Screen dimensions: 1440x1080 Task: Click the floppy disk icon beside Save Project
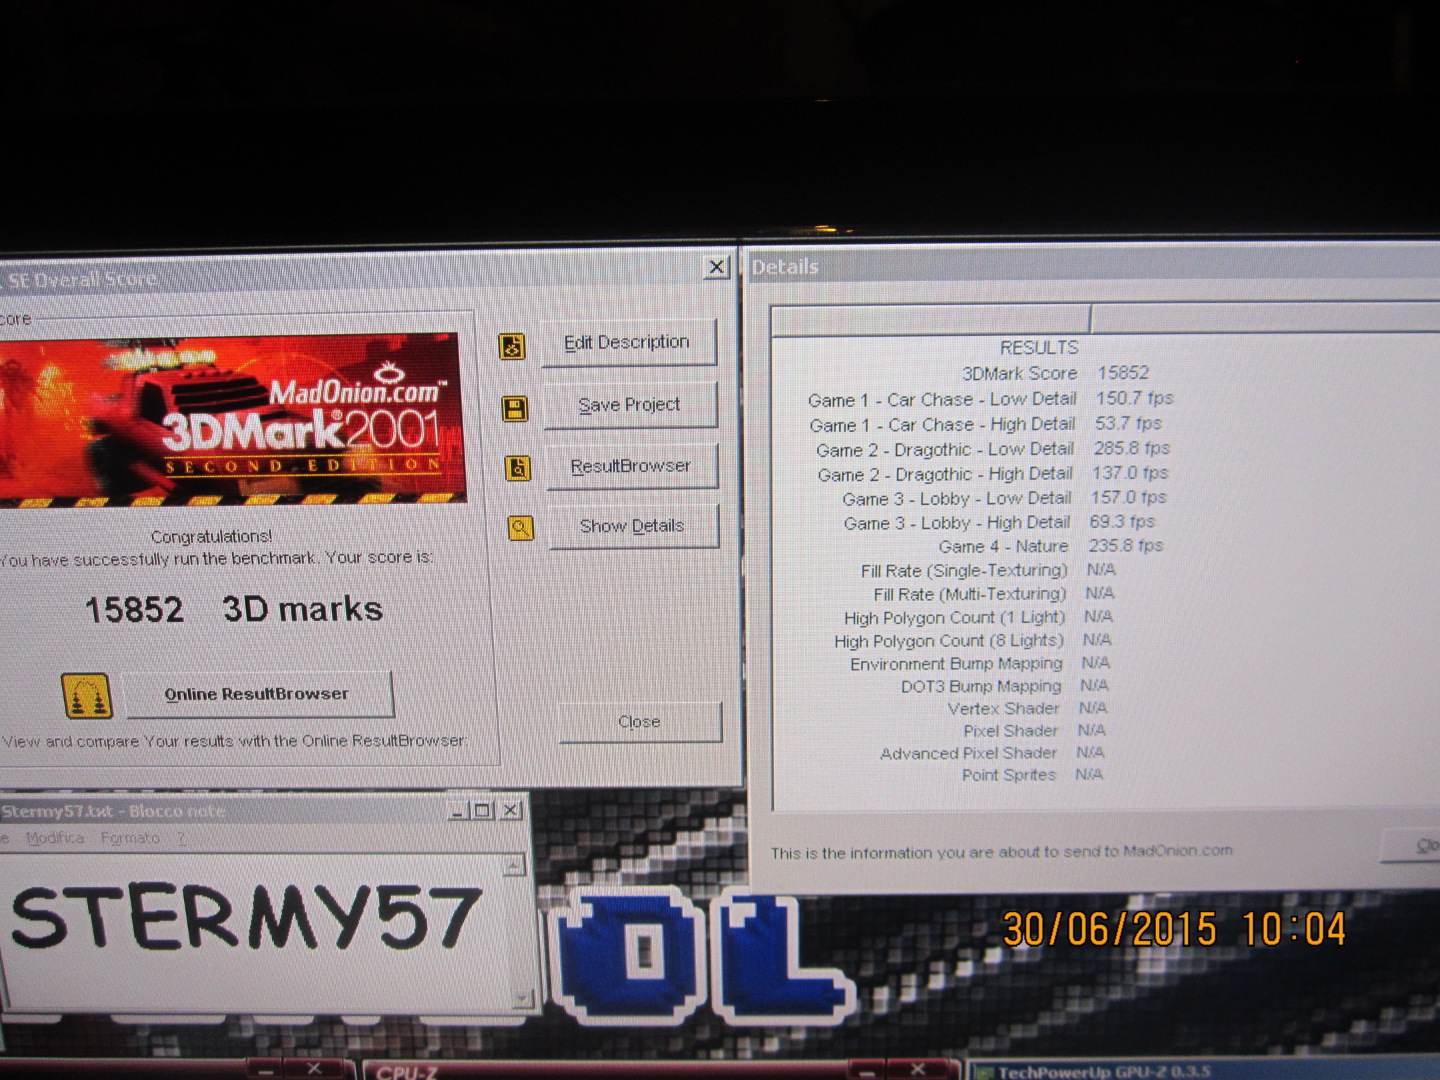(x=515, y=408)
